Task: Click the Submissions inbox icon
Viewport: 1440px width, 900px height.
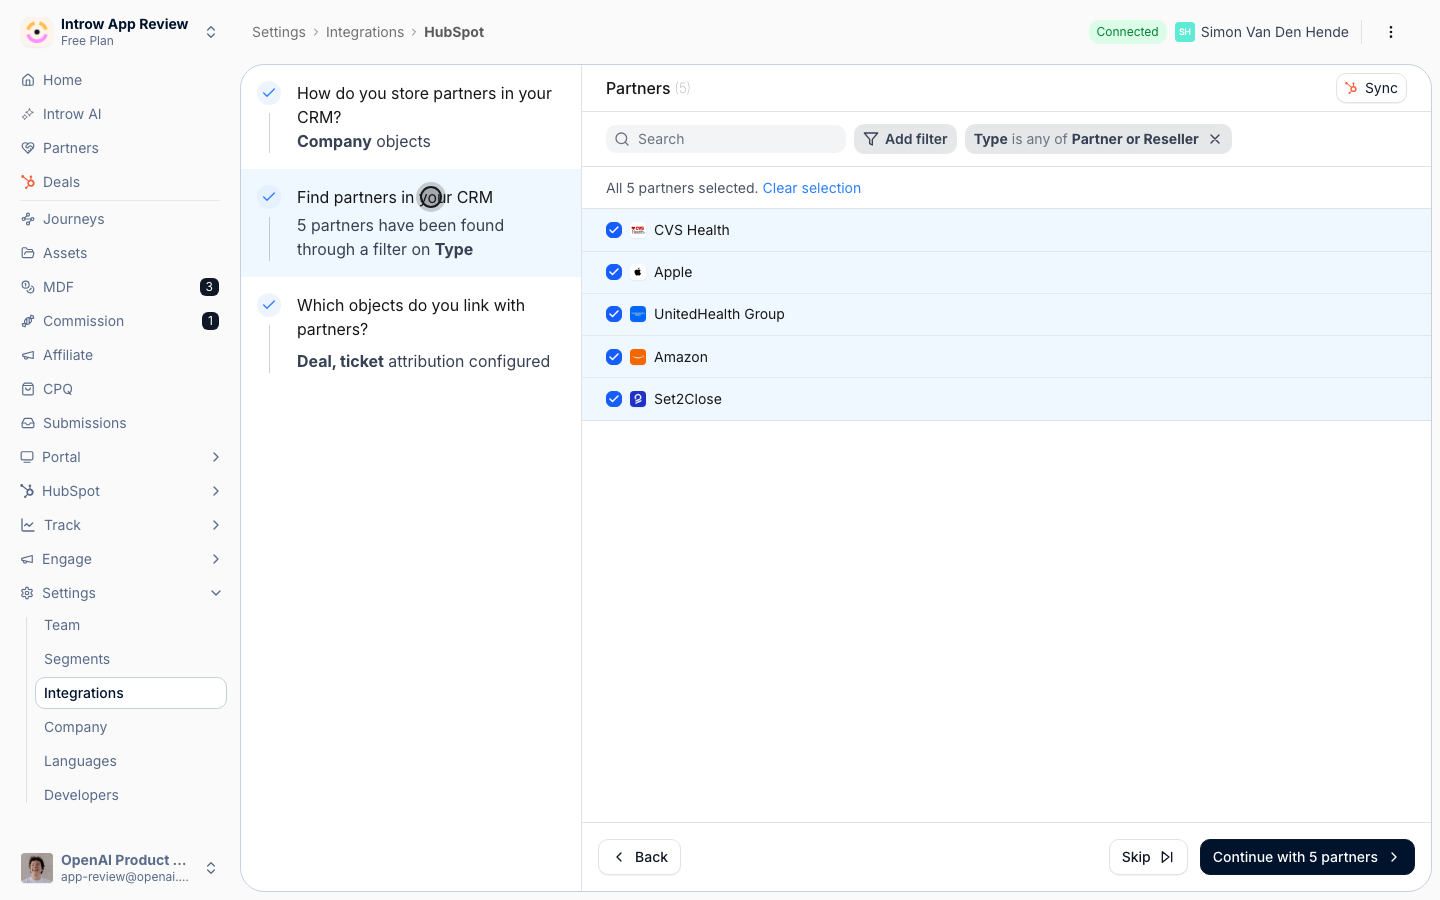Action: pos(28,423)
